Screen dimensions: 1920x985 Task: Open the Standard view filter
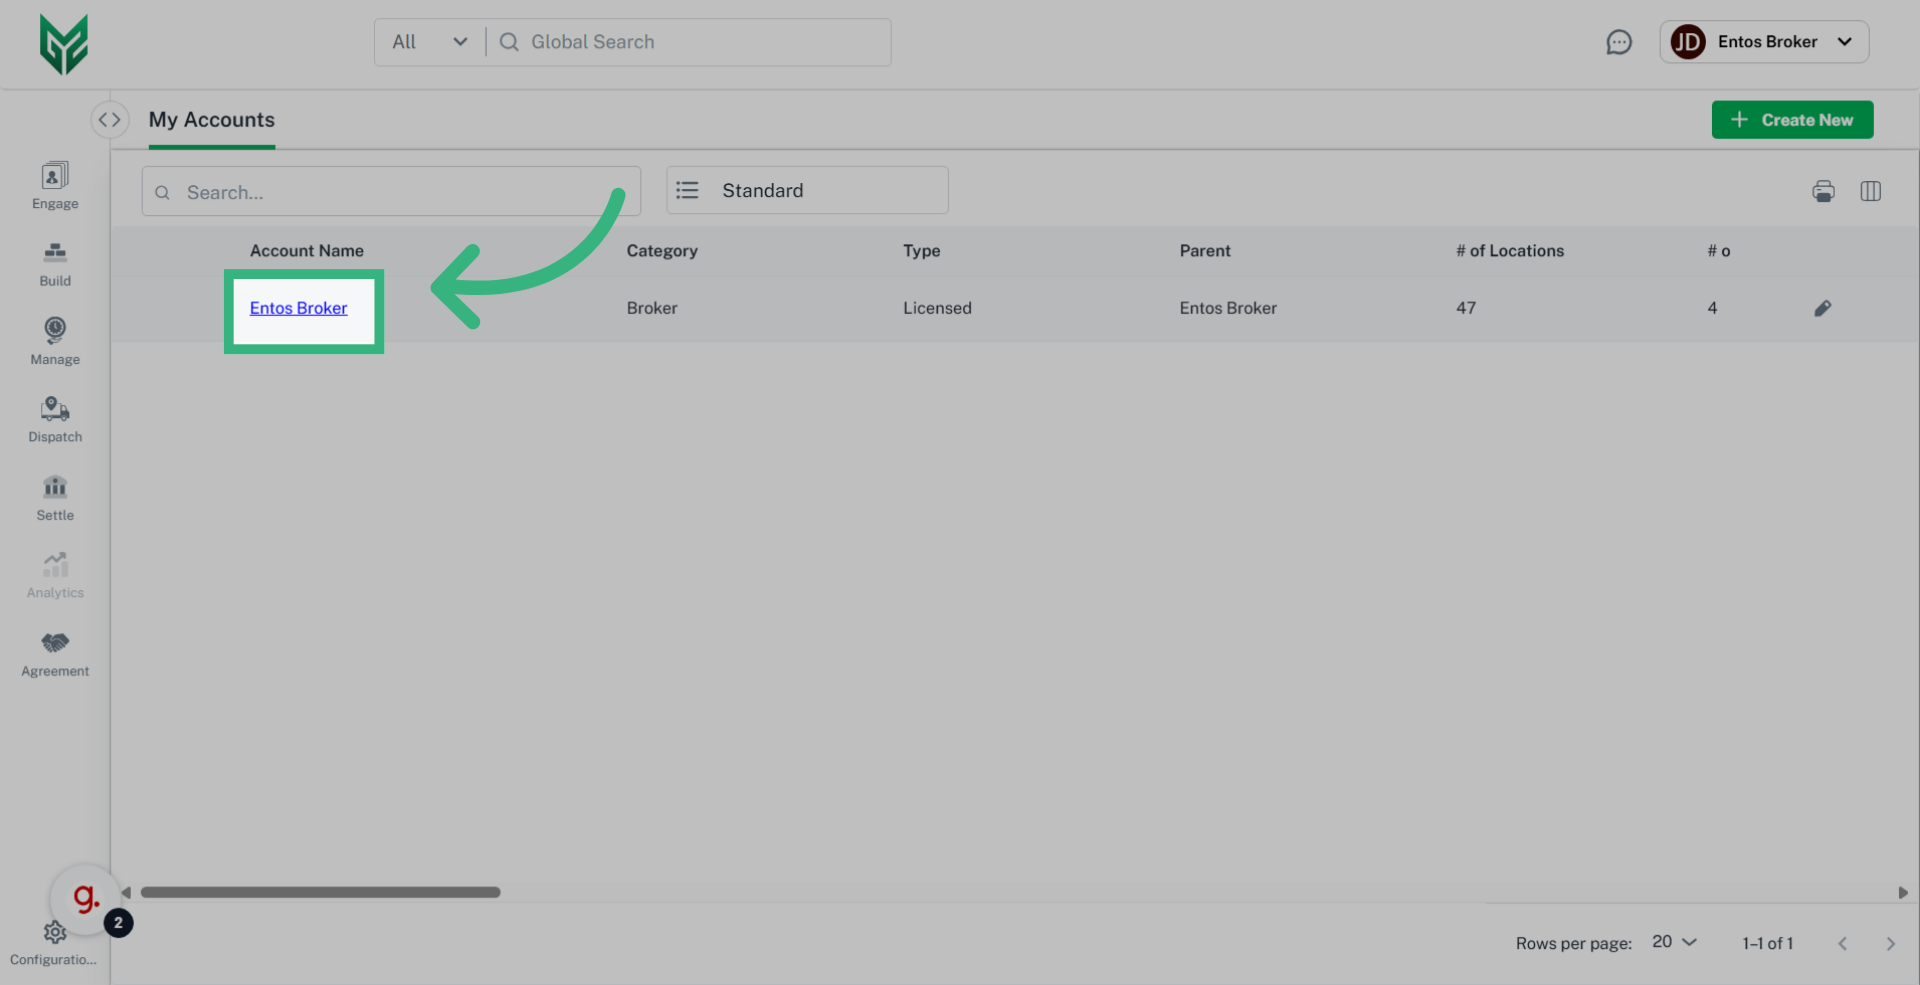pyautogui.click(x=806, y=190)
